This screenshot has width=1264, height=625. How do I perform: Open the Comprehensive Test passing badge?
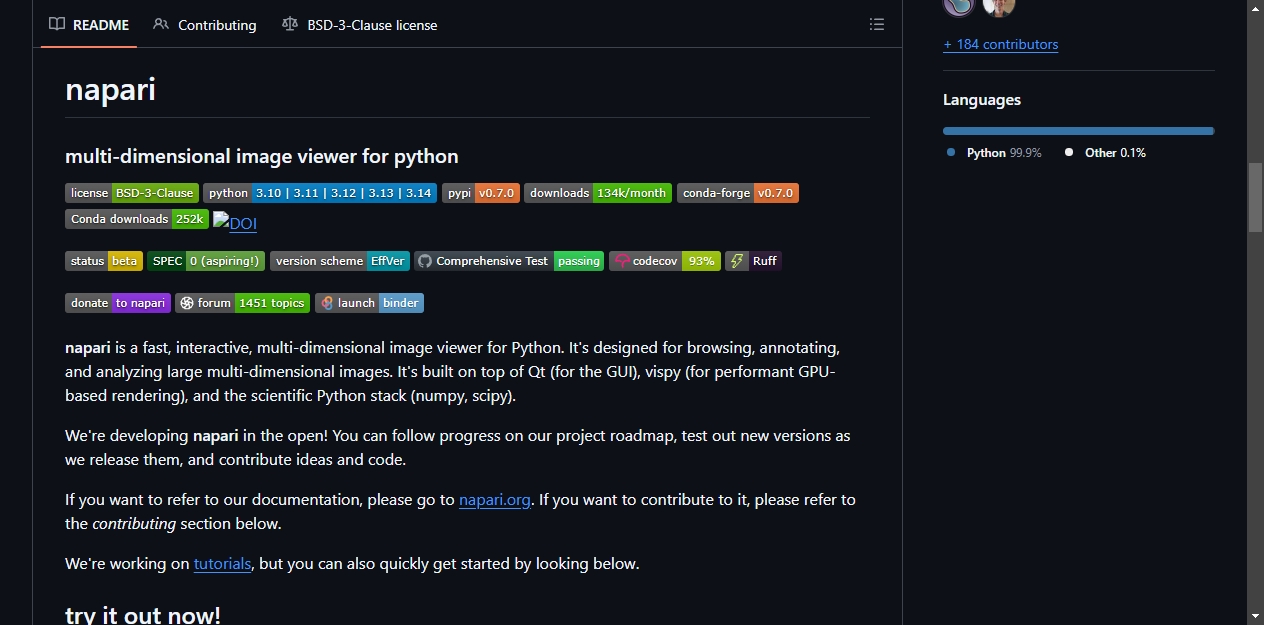tap(509, 261)
